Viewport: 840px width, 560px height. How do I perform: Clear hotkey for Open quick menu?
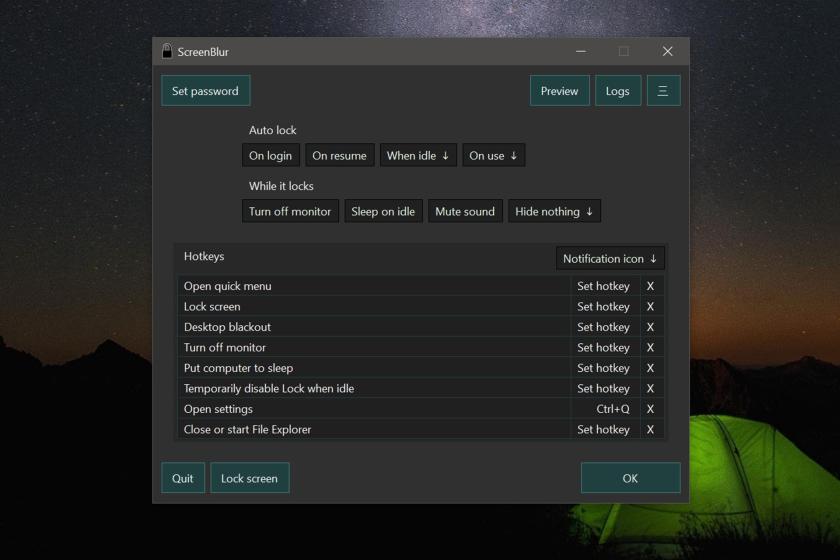(x=650, y=286)
